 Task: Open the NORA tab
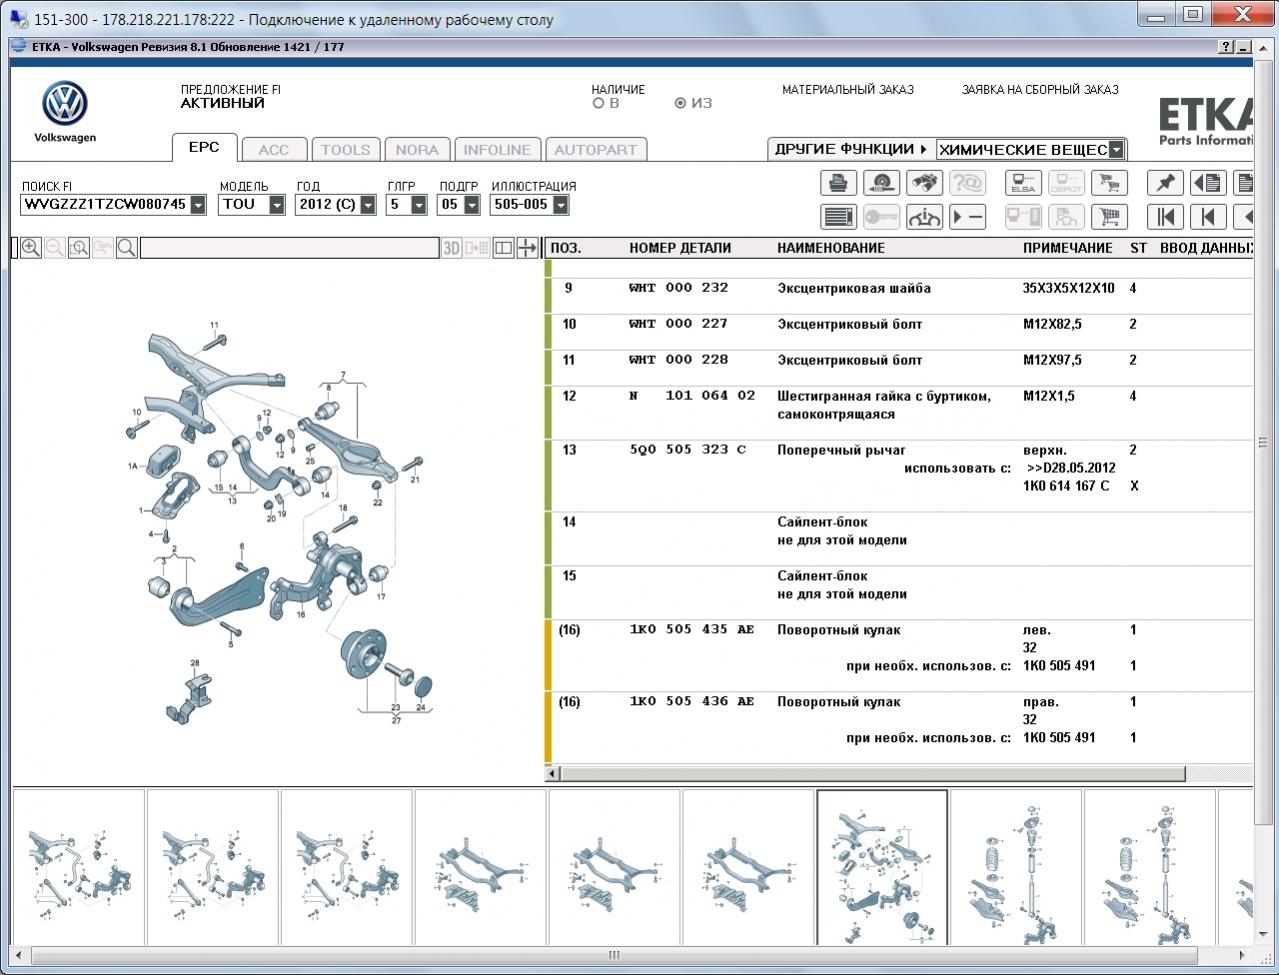(417, 150)
